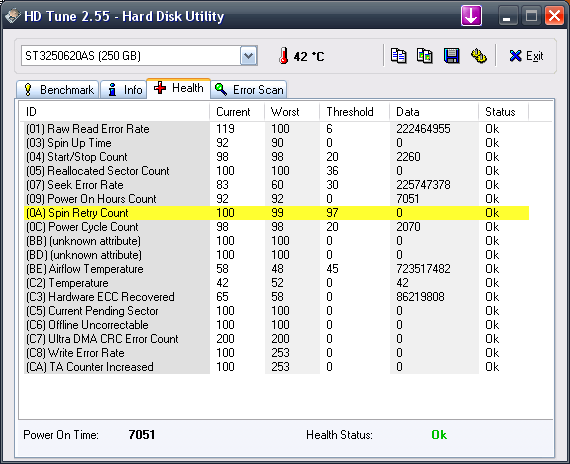Click the thermometer temperature icon
Viewport: 570px width, 464px height.
(x=284, y=56)
